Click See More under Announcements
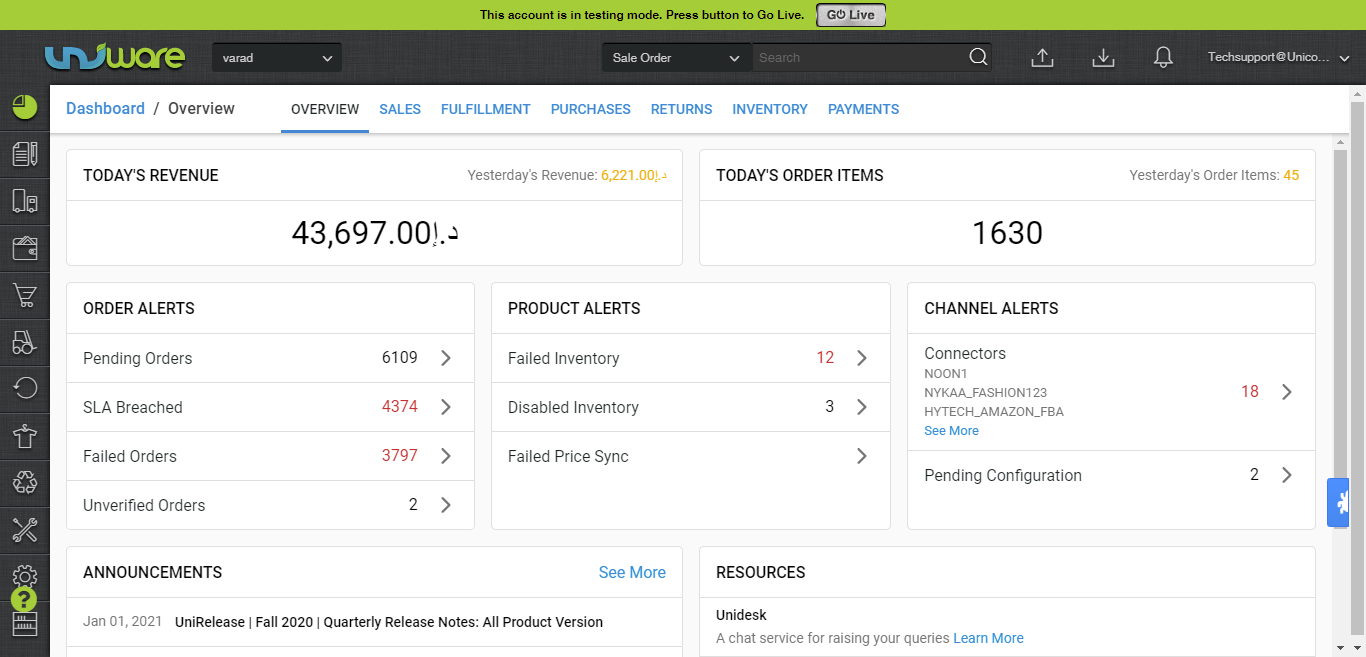 click(632, 572)
